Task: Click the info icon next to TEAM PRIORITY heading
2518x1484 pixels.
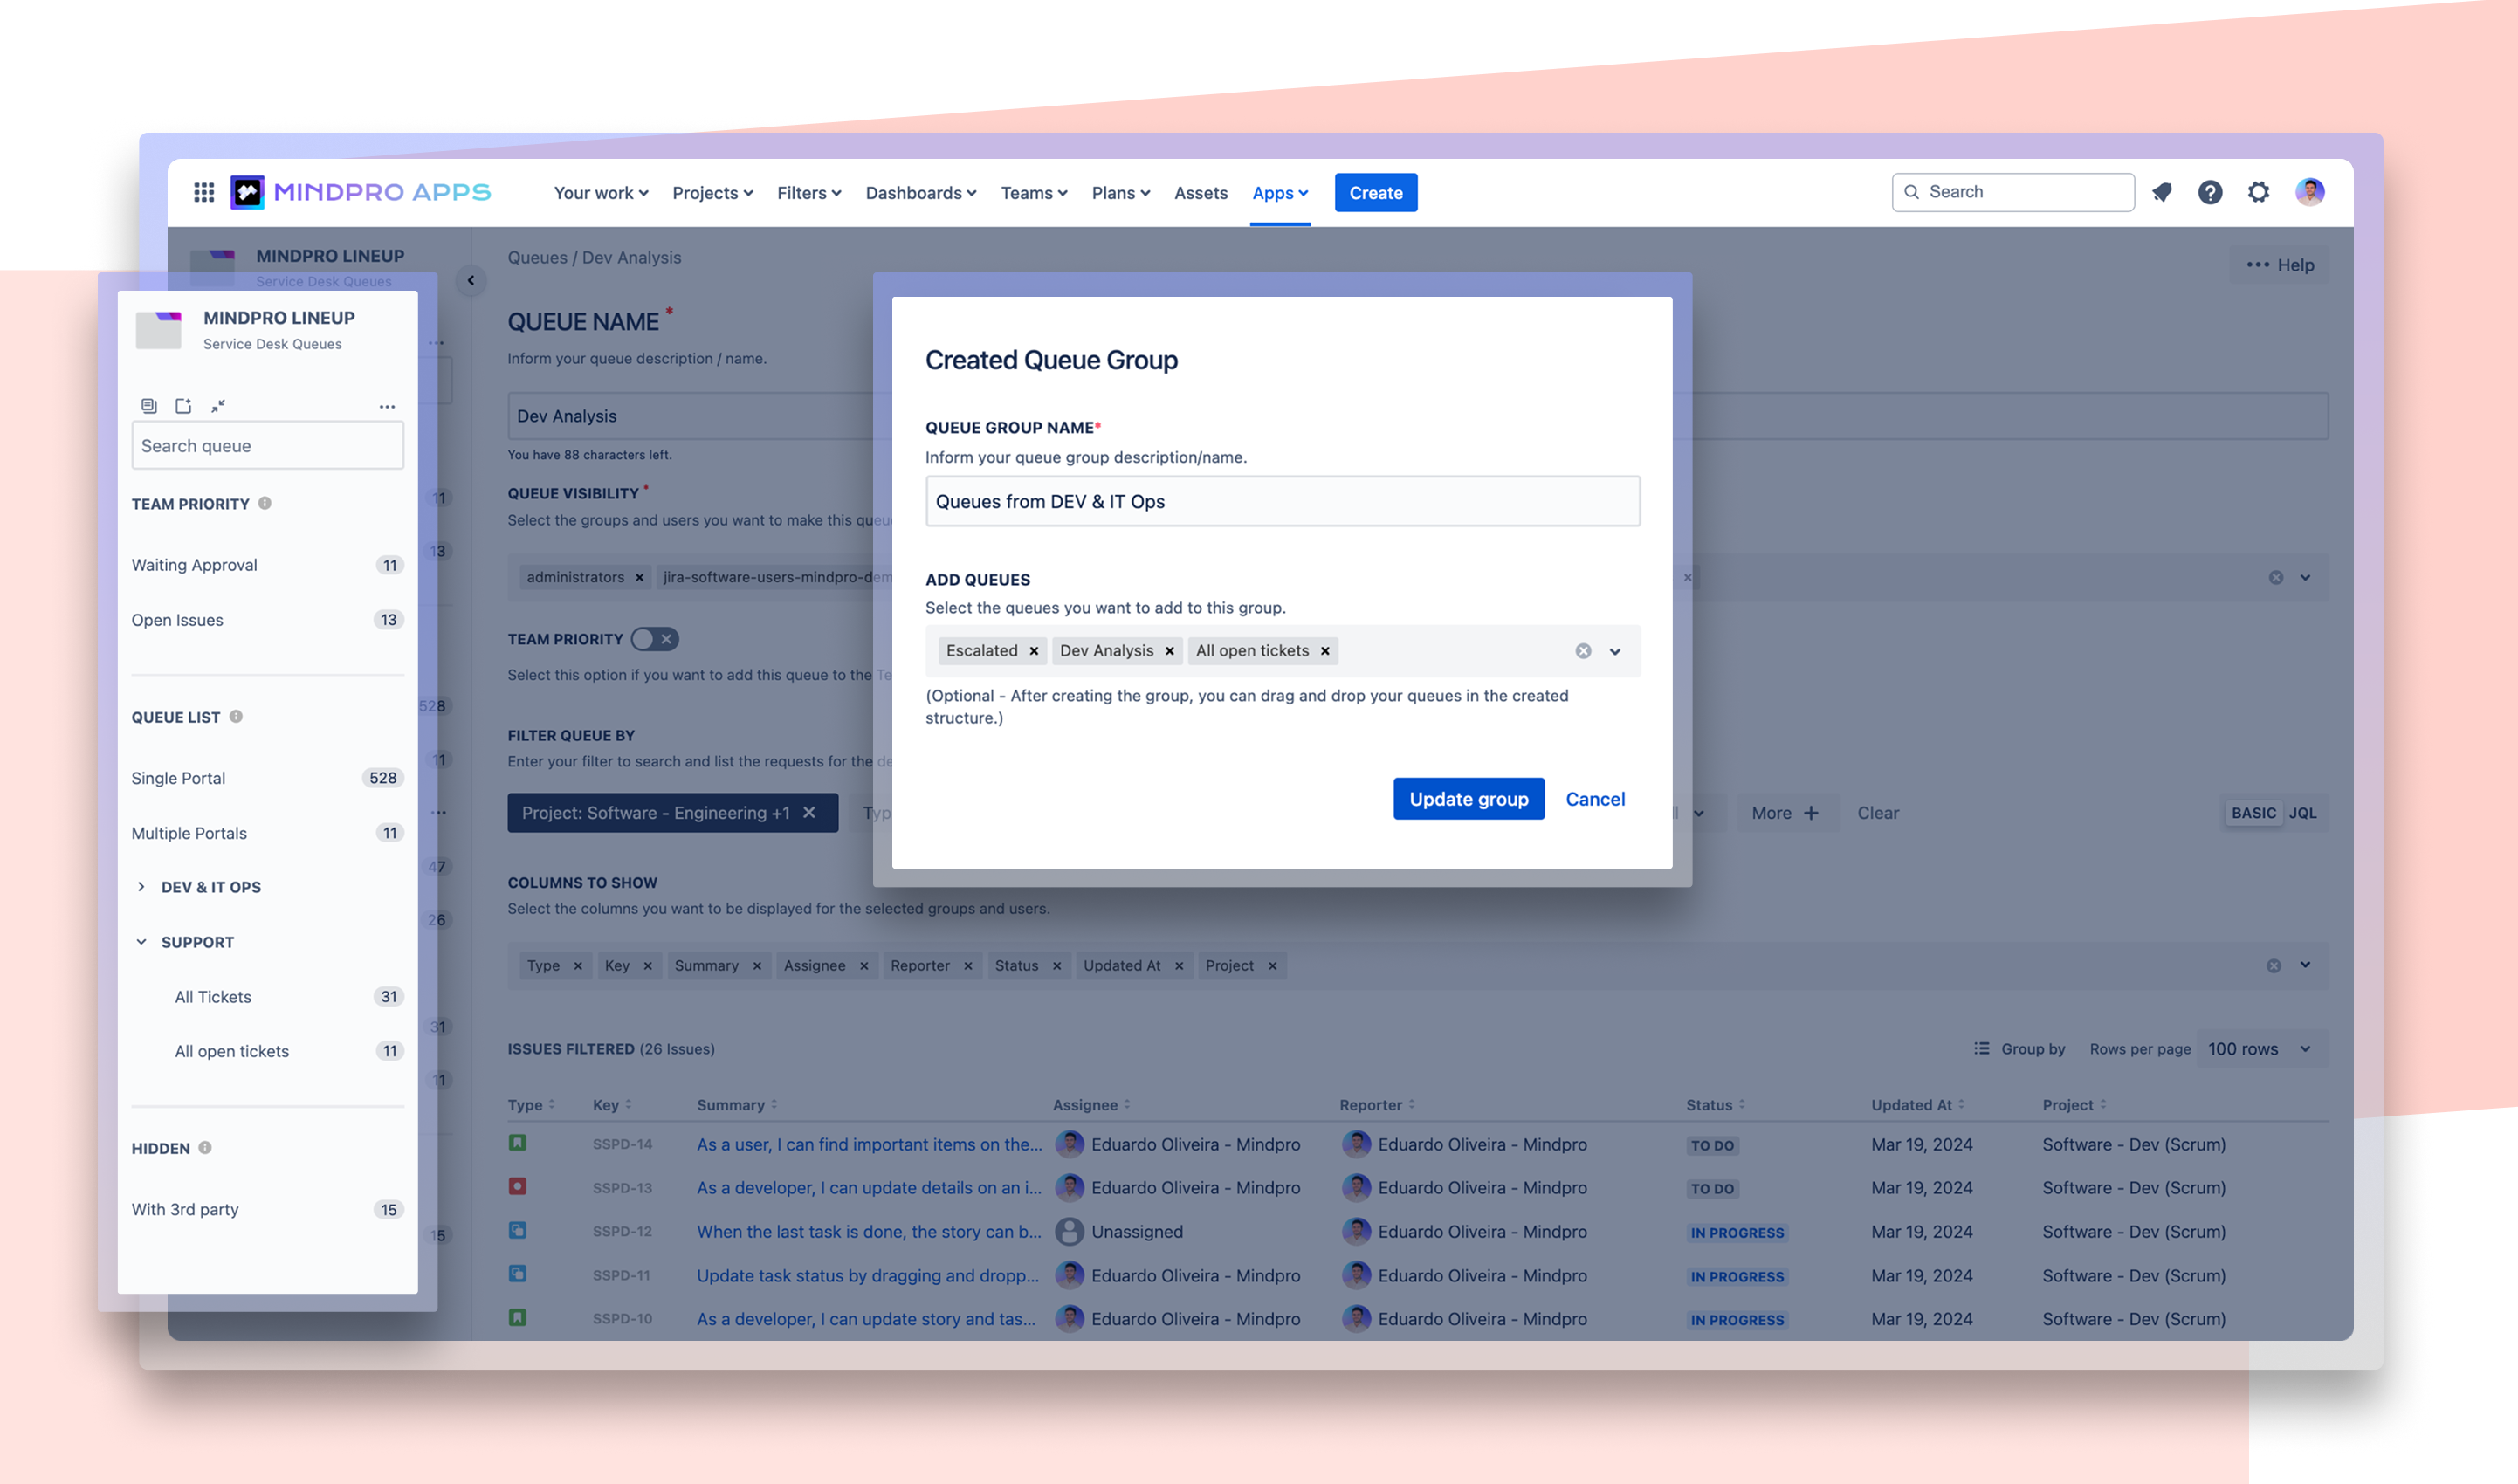Action: coord(265,503)
